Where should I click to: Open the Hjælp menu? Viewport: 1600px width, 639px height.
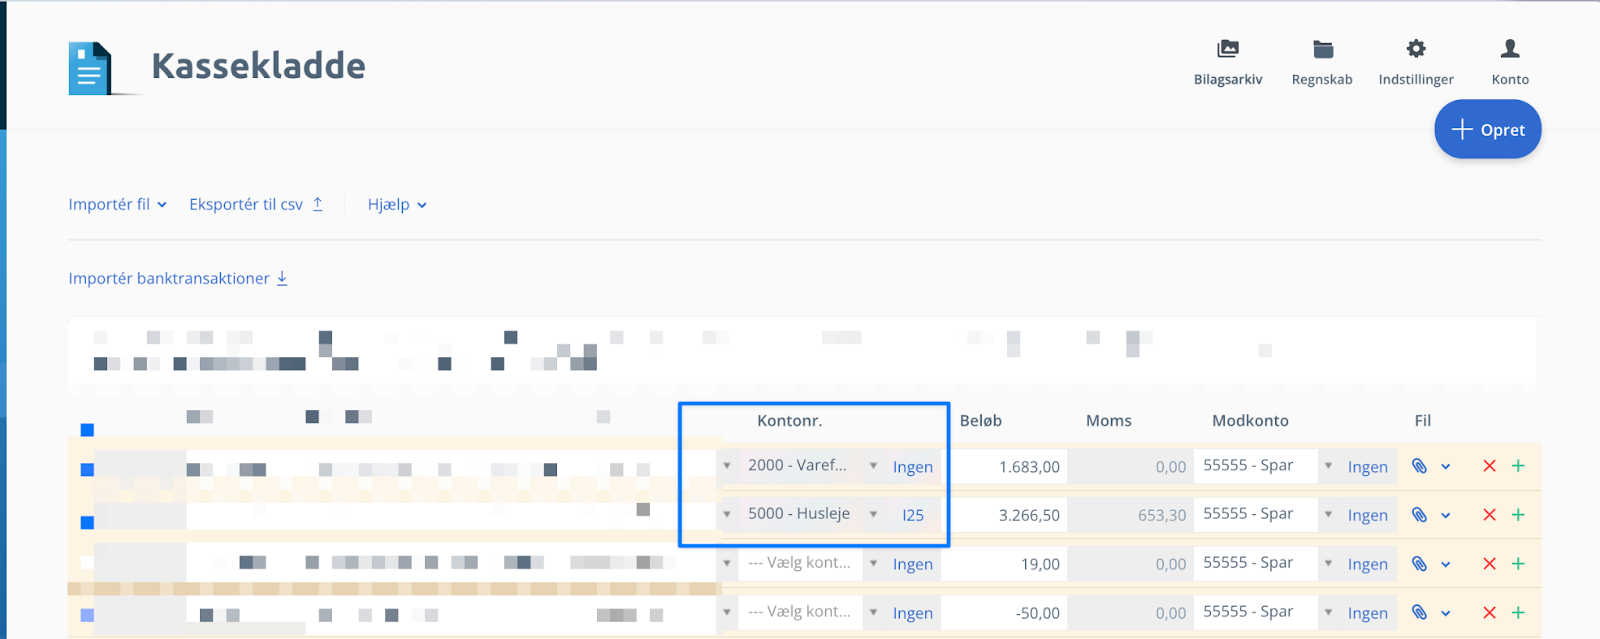[397, 204]
